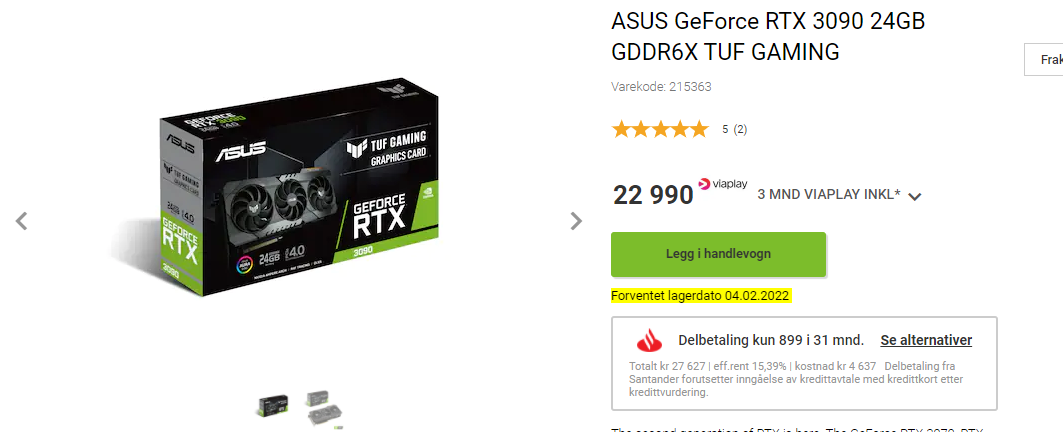Advance to the next product image arrow
This screenshot has height=432, width=1063.
point(576,221)
